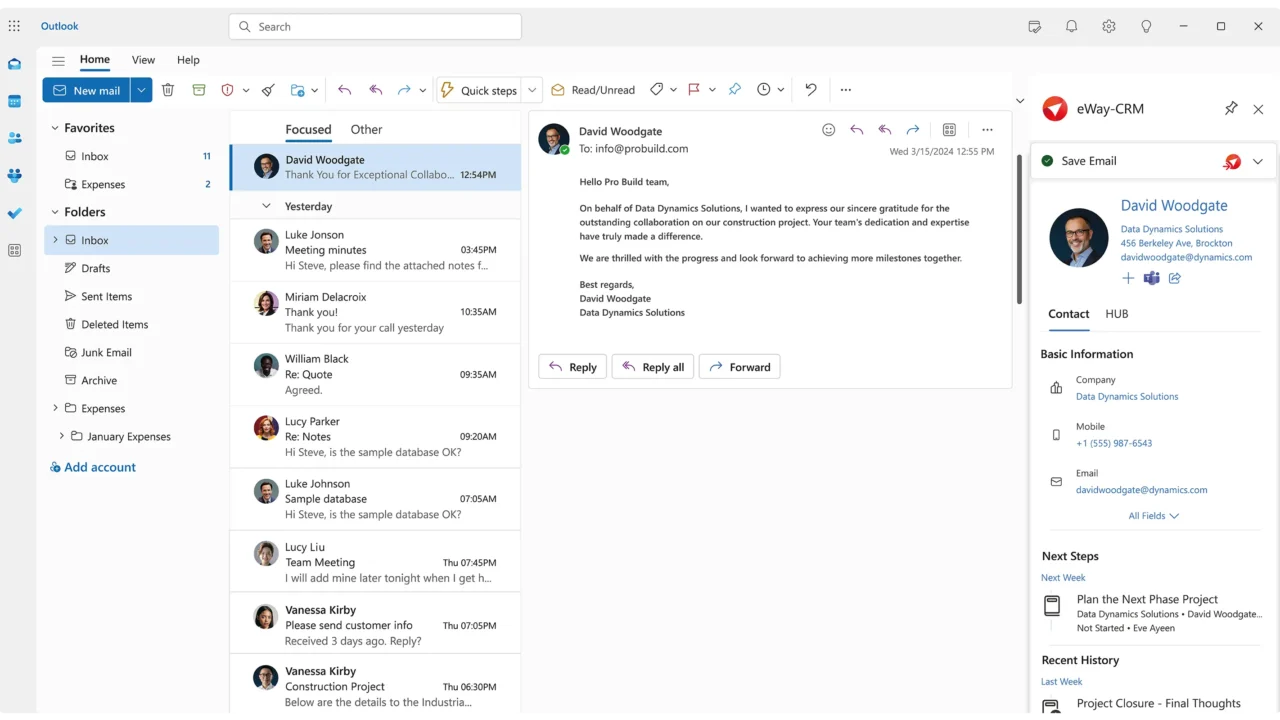Image resolution: width=1280 pixels, height=720 pixels.
Task: Categorize the message with the tag icon
Action: (656, 90)
